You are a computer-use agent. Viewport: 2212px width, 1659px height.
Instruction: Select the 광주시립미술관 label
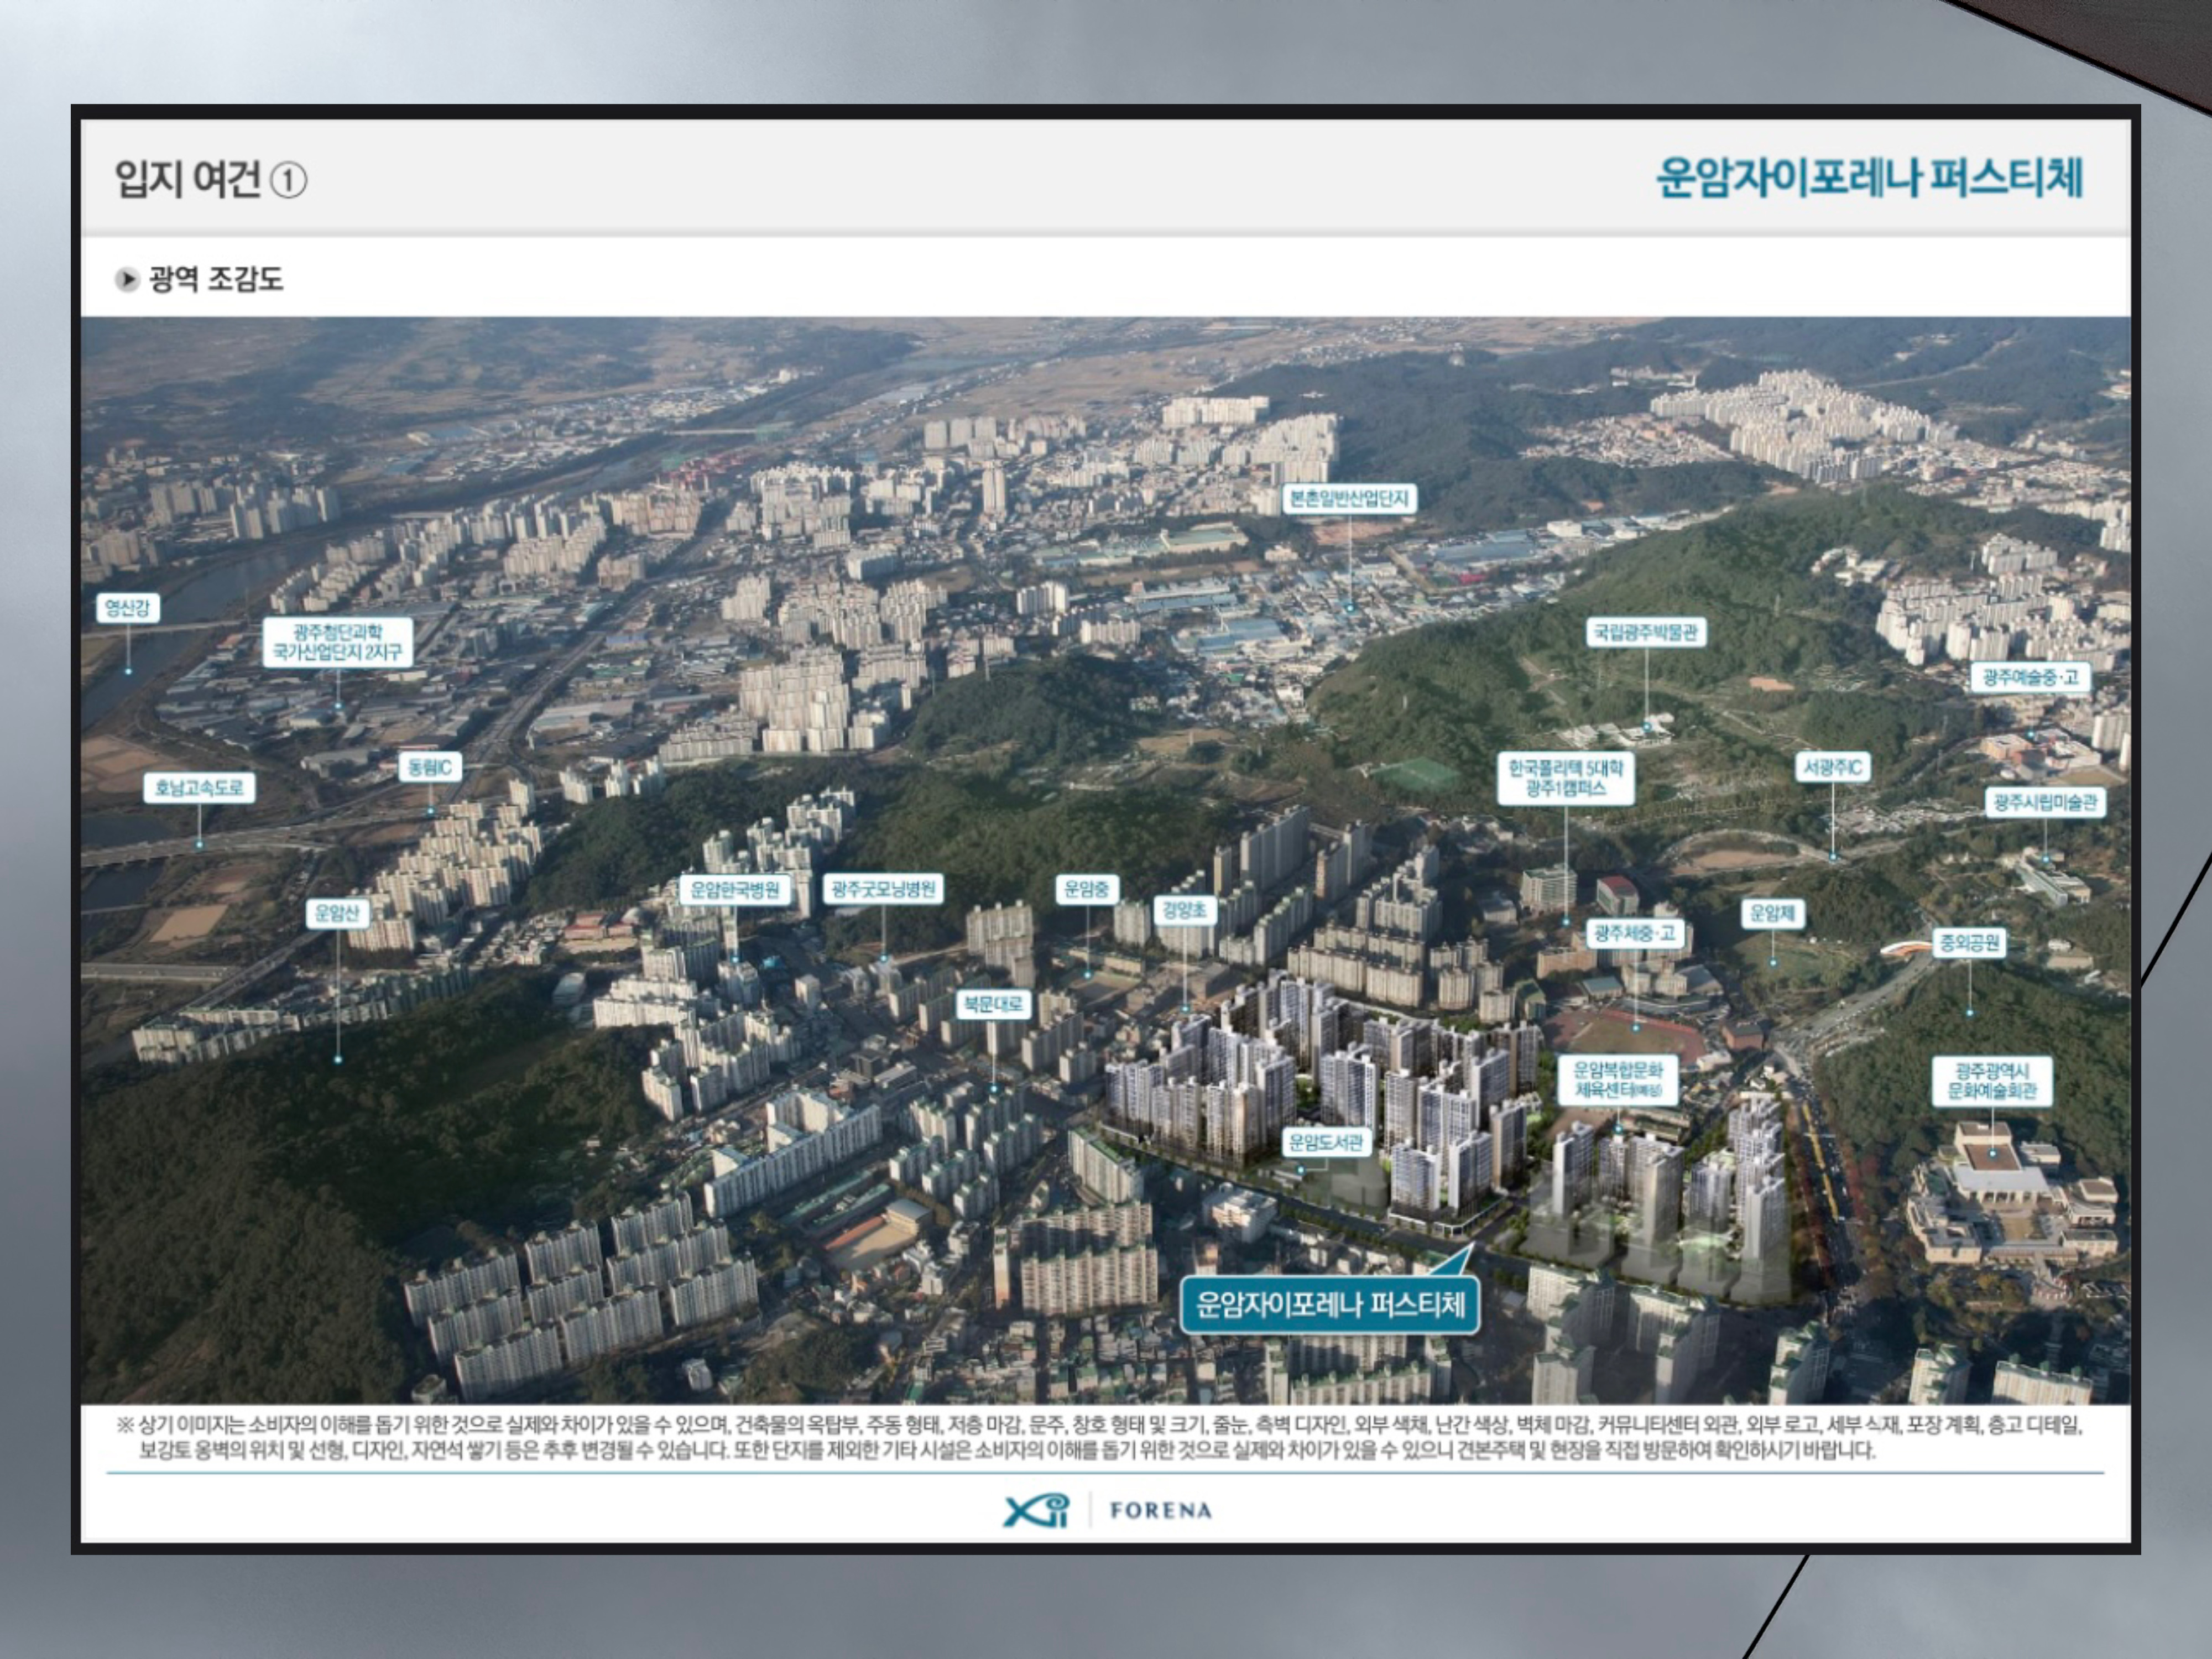2045,802
